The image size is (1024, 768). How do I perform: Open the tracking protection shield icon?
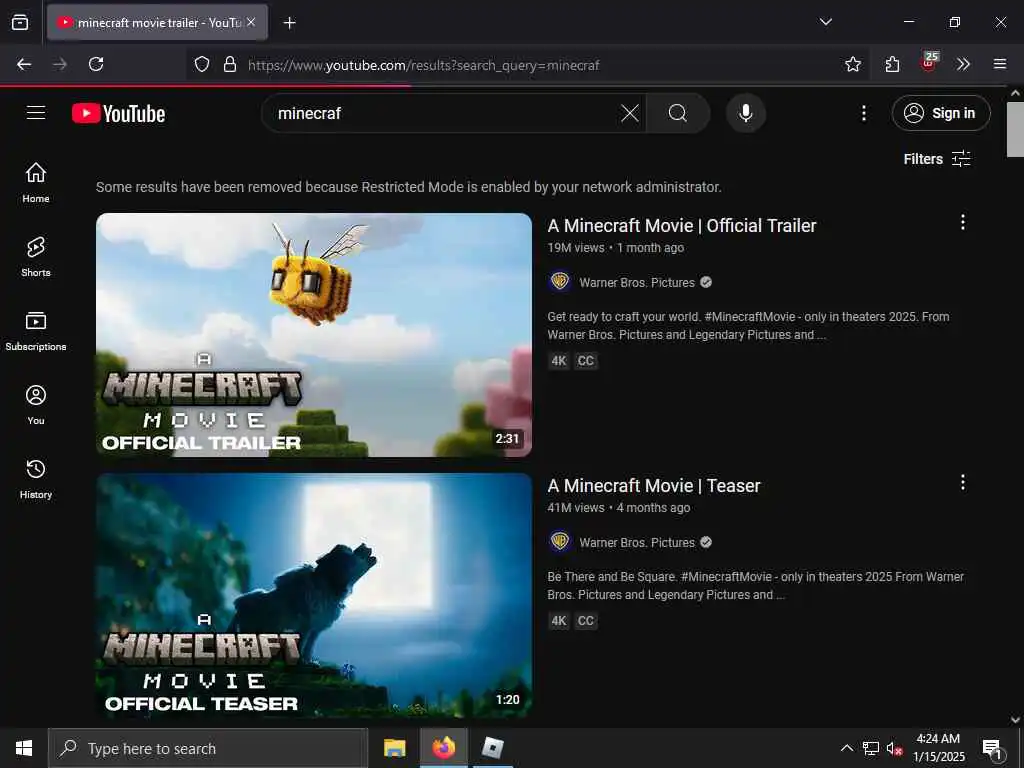(202, 64)
